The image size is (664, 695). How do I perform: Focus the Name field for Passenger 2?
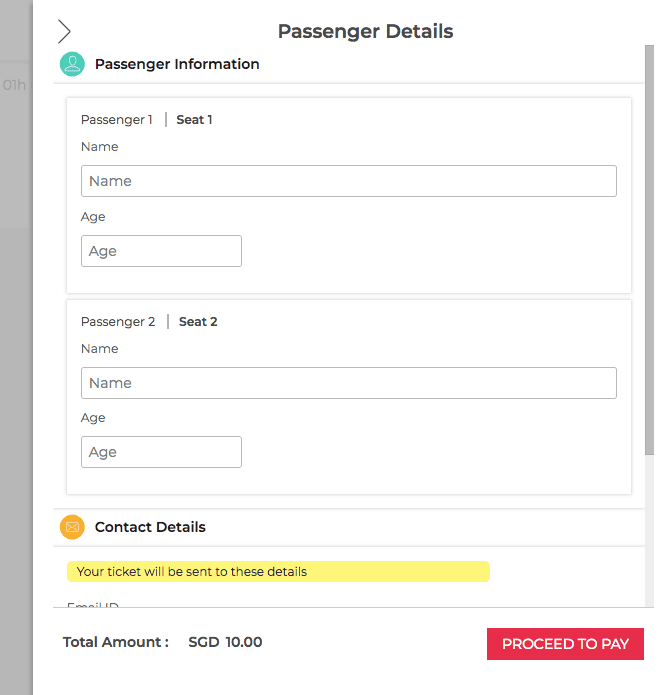pyautogui.click(x=349, y=383)
